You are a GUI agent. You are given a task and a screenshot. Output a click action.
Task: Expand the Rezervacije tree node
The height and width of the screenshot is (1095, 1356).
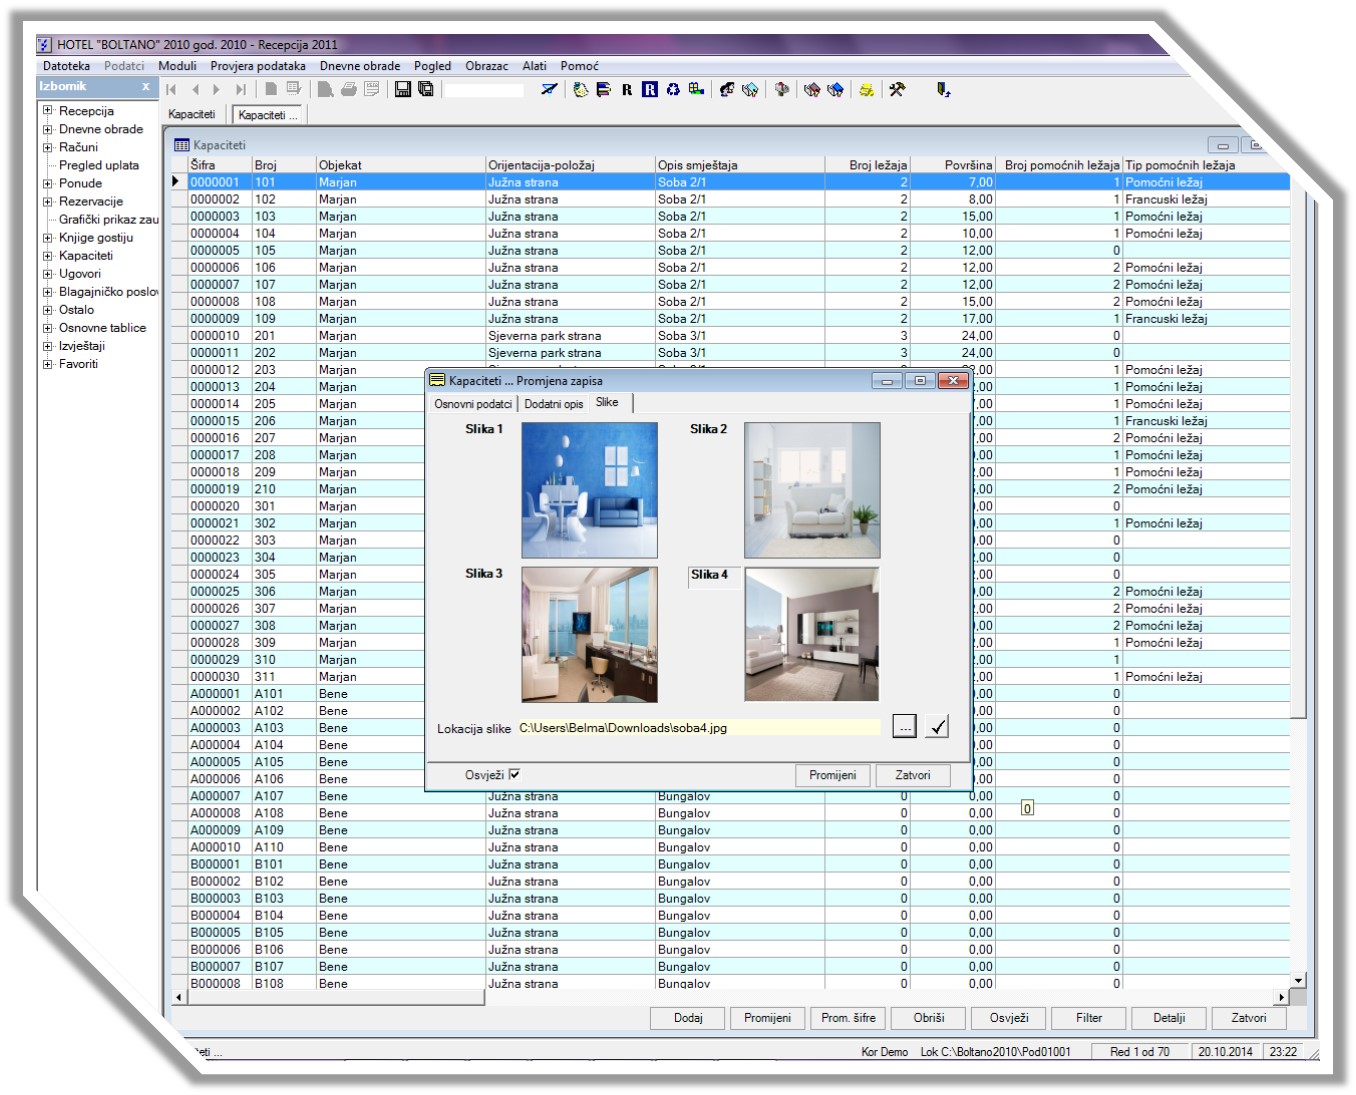point(47,201)
